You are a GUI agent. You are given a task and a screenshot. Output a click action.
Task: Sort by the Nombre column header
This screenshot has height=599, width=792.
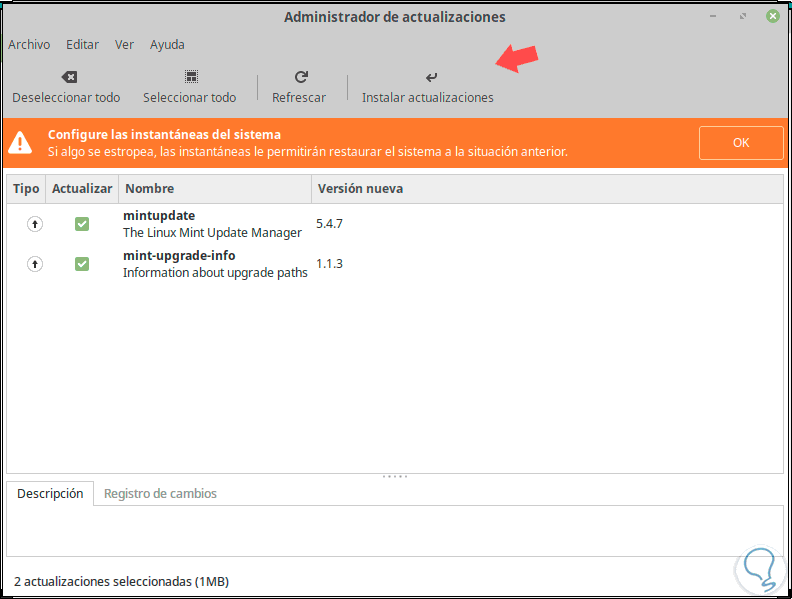[x=215, y=189]
